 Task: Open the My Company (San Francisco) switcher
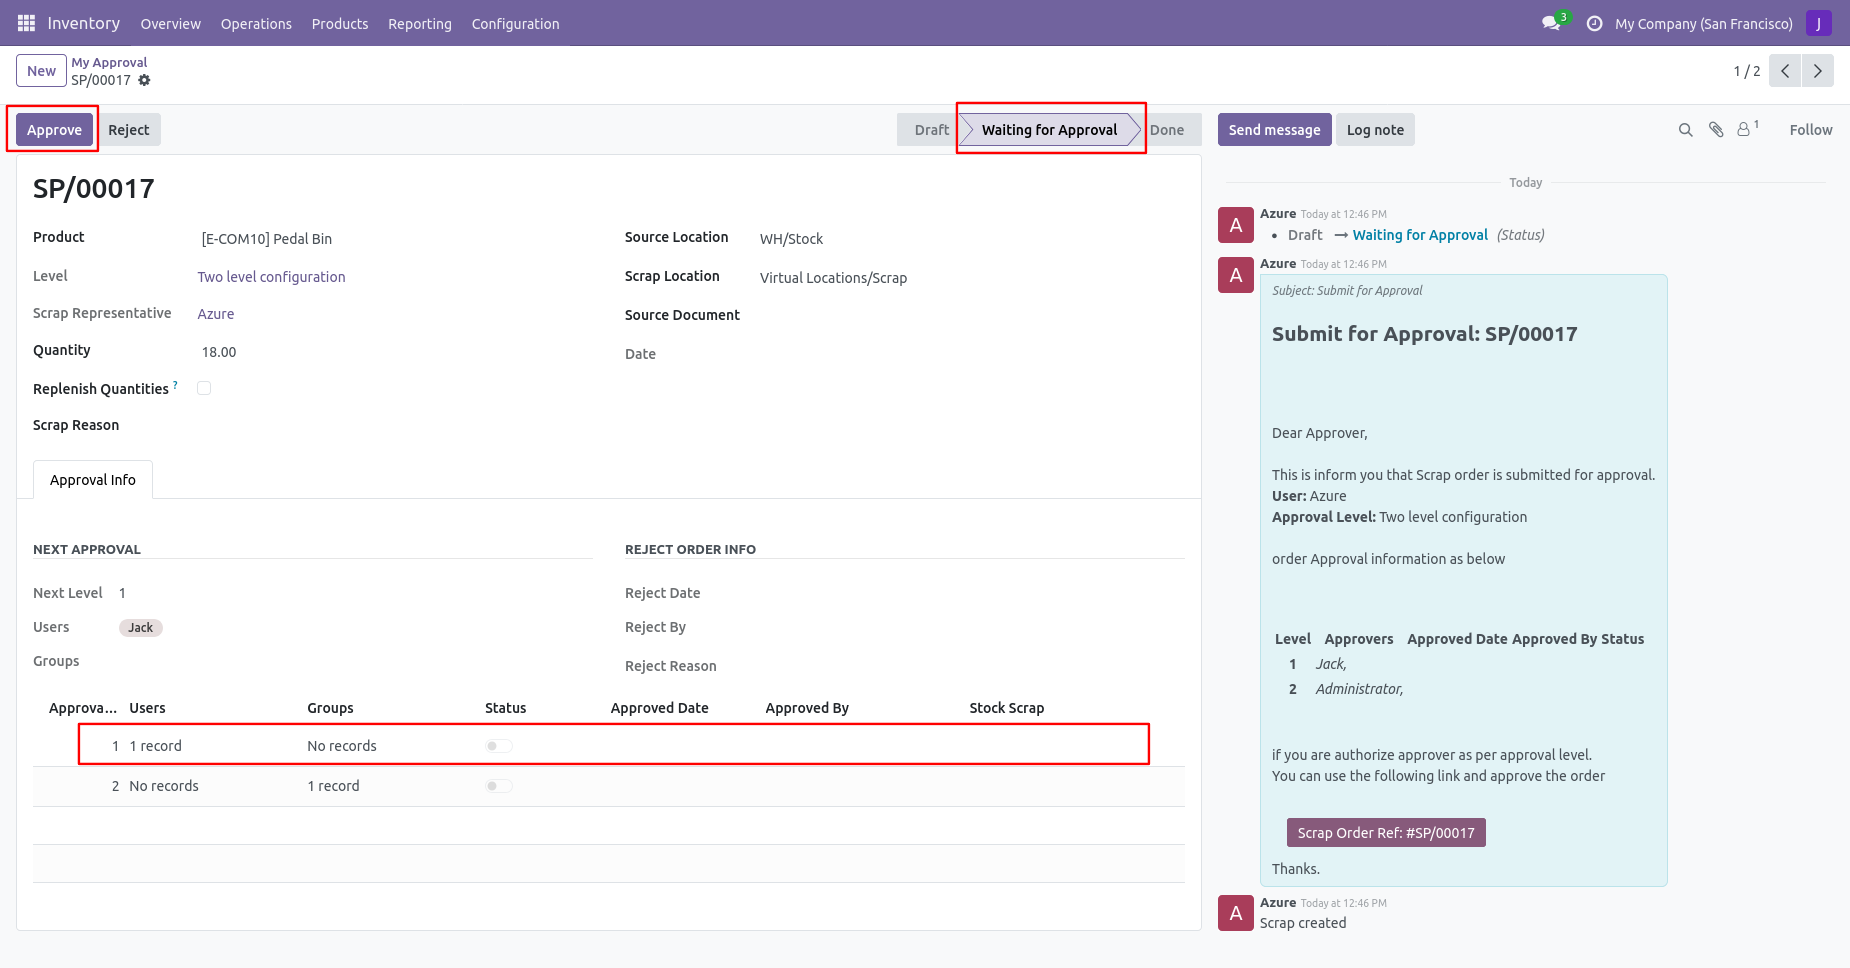pyautogui.click(x=1703, y=24)
